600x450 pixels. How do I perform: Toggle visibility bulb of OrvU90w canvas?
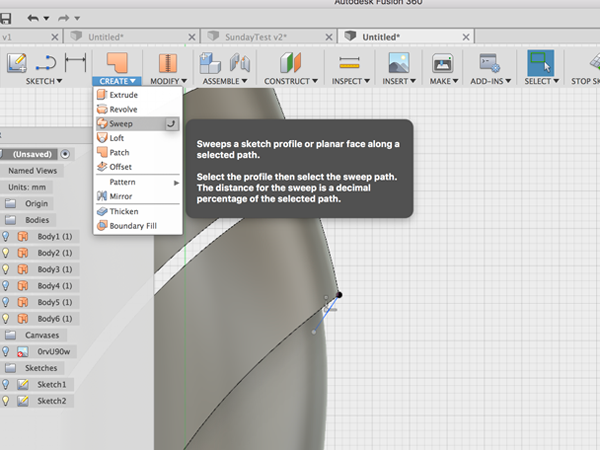pos(6,352)
